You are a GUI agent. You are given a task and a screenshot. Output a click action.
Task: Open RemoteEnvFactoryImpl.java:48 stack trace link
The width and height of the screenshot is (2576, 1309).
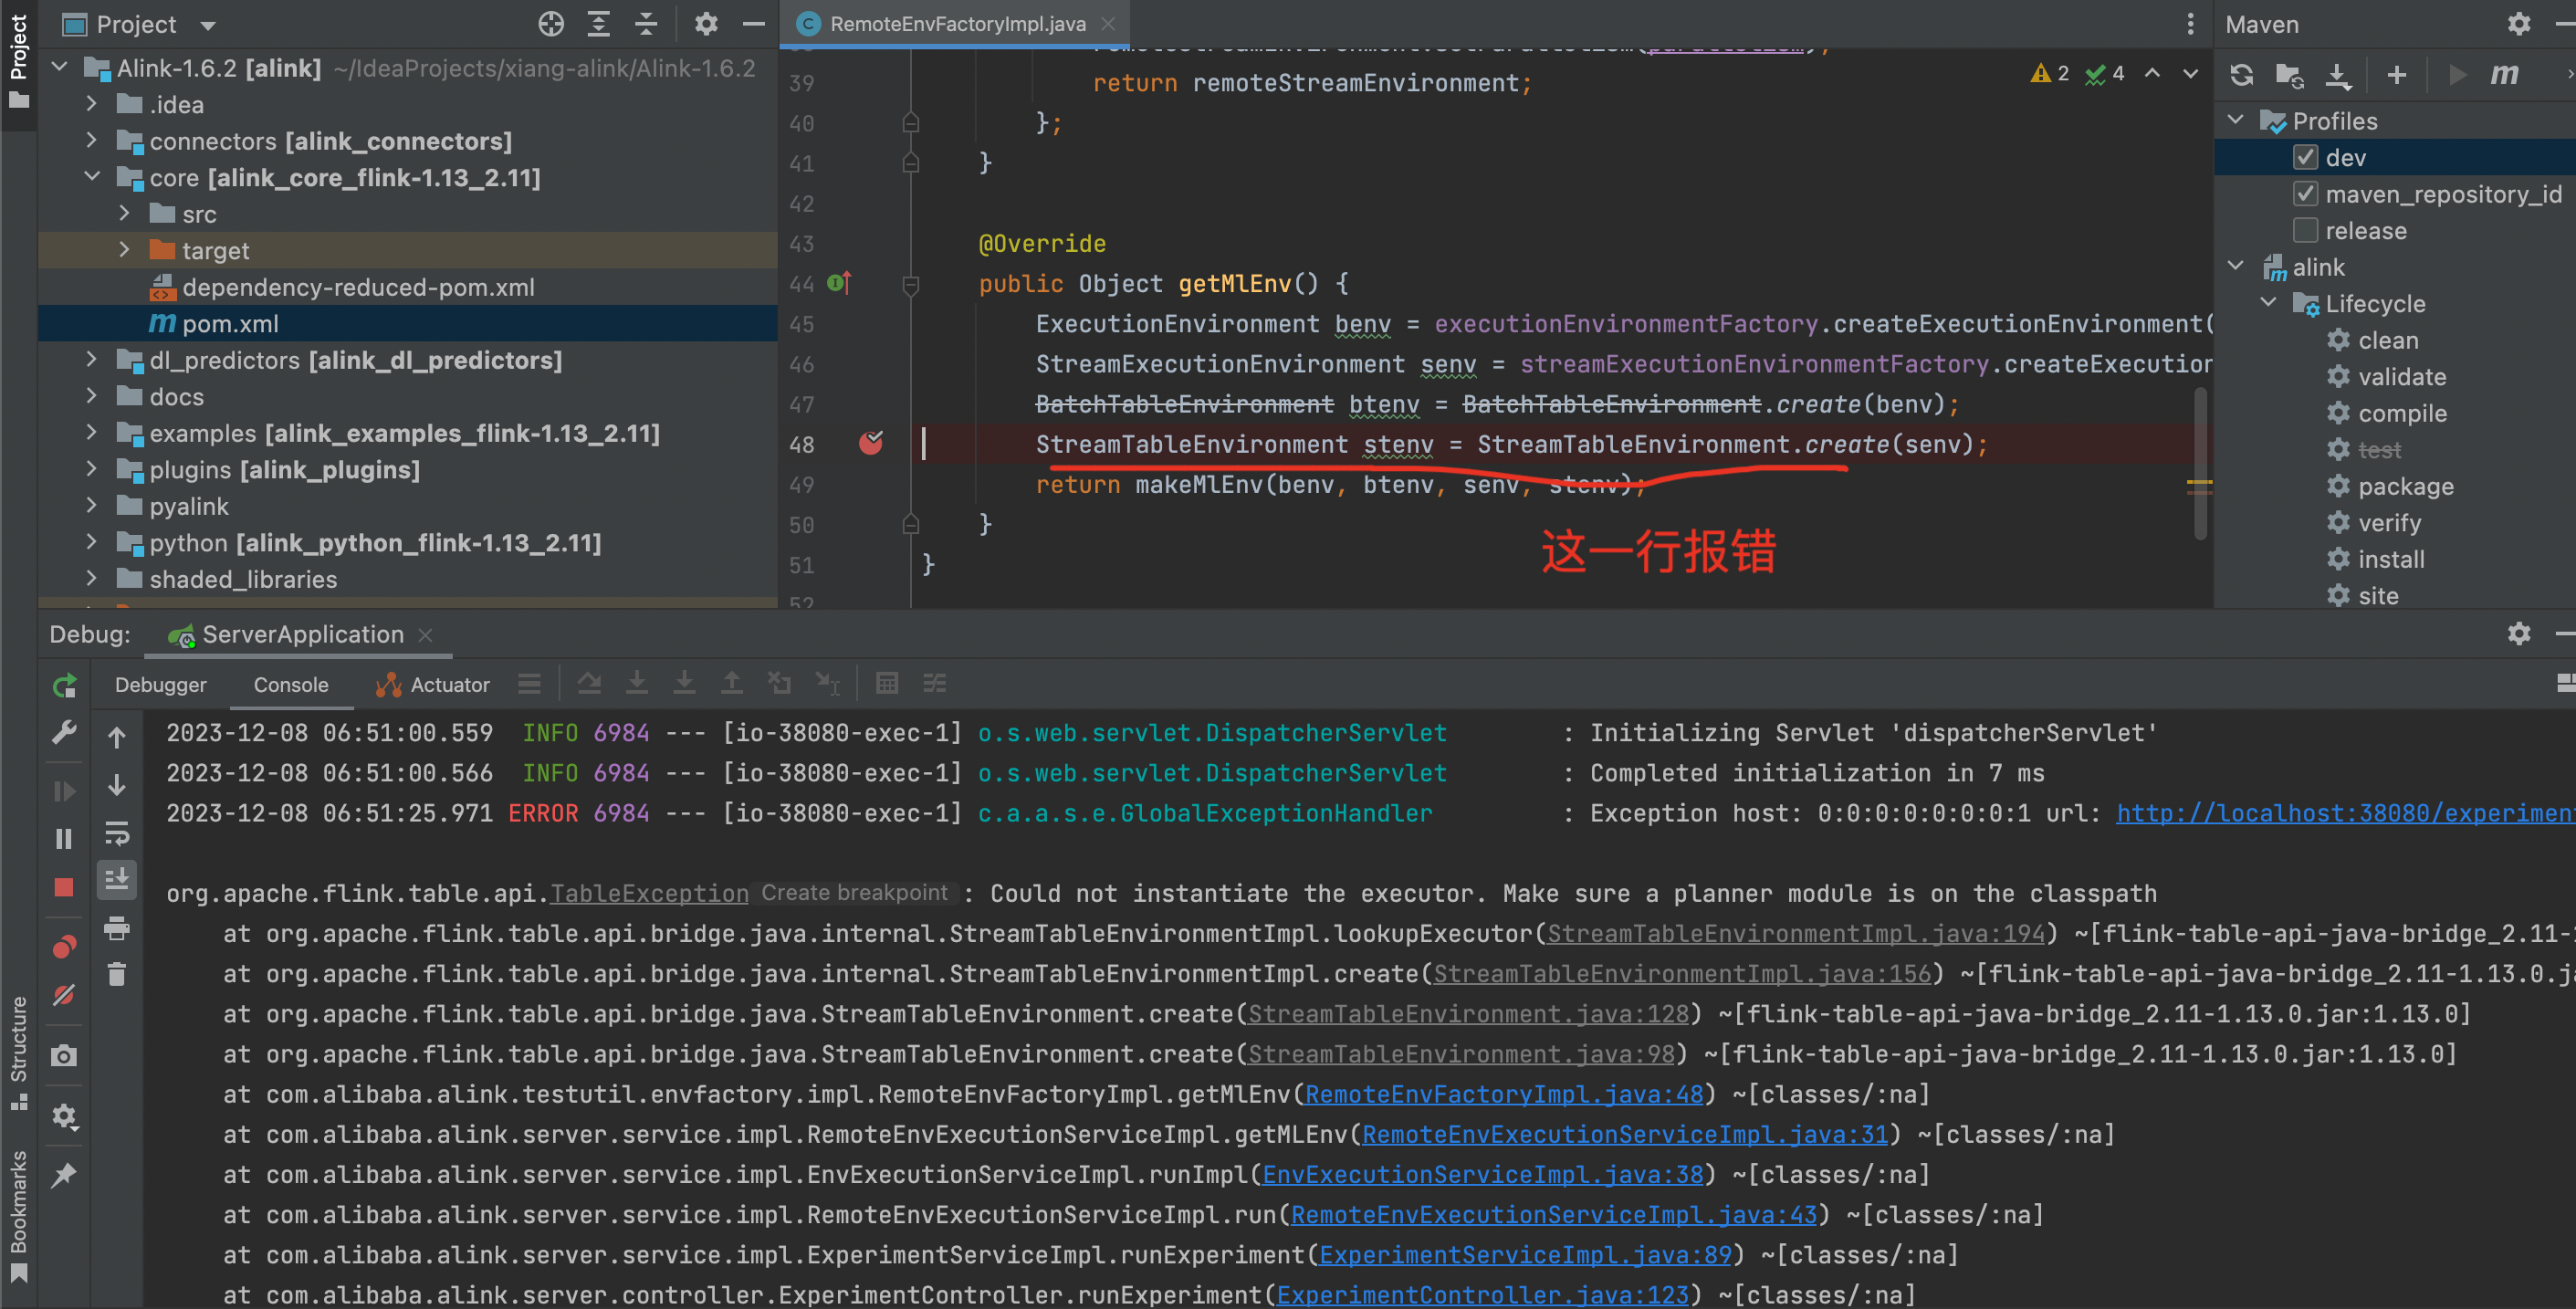[1504, 1094]
